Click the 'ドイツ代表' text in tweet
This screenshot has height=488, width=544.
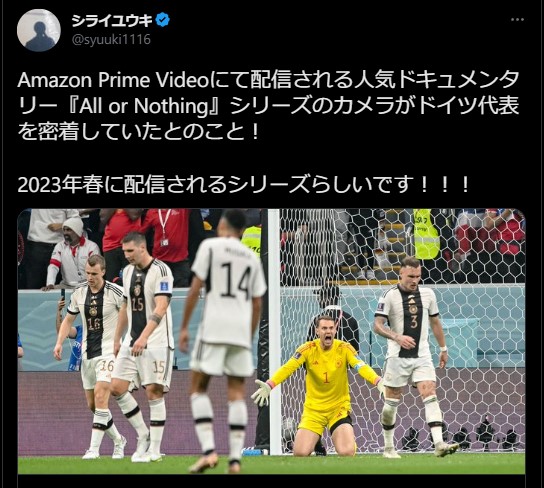pyautogui.click(x=469, y=106)
